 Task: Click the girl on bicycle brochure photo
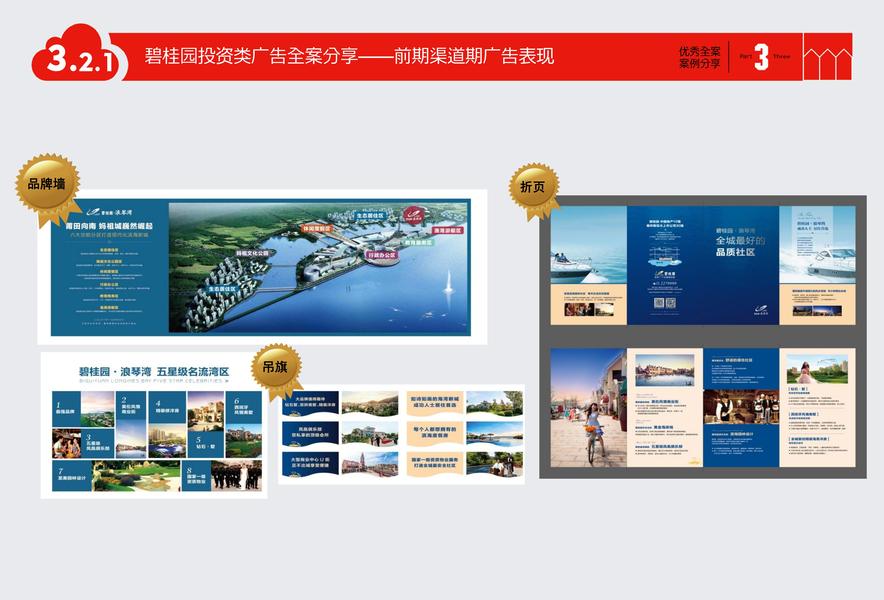click(x=589, y=407)
